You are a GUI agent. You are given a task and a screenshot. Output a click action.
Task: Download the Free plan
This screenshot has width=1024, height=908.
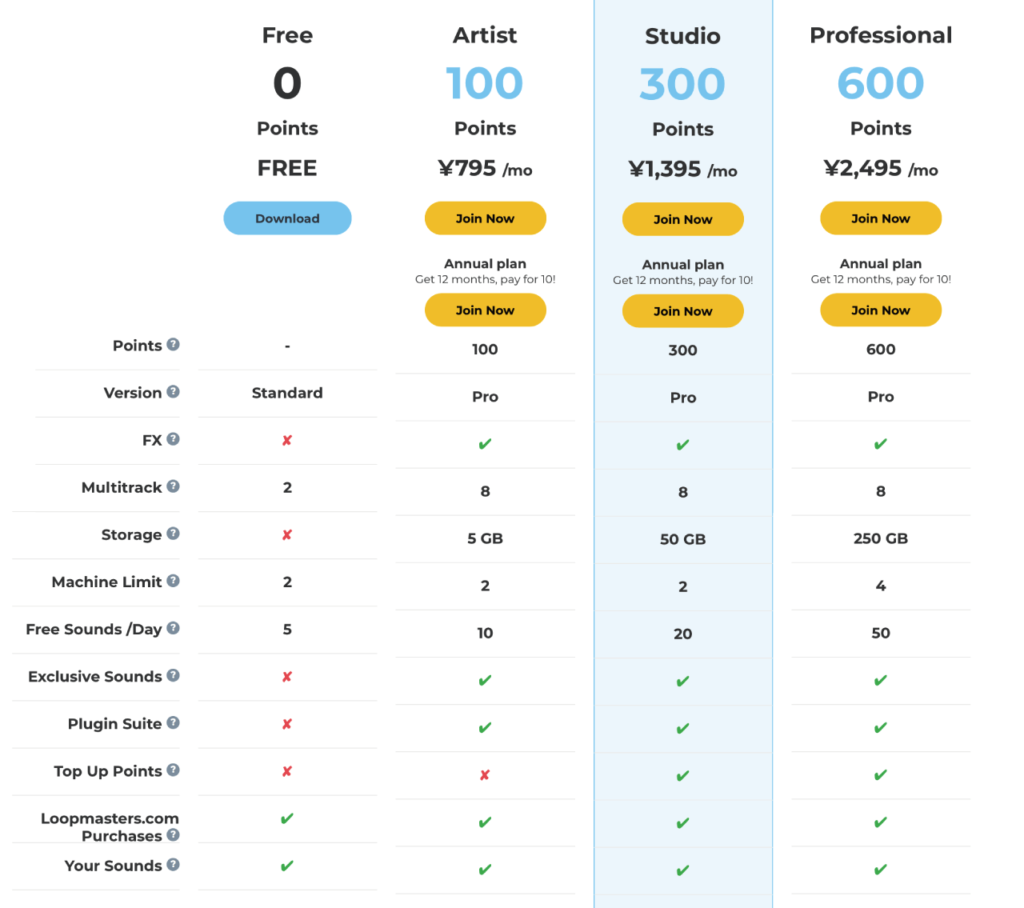click(287, 218)
